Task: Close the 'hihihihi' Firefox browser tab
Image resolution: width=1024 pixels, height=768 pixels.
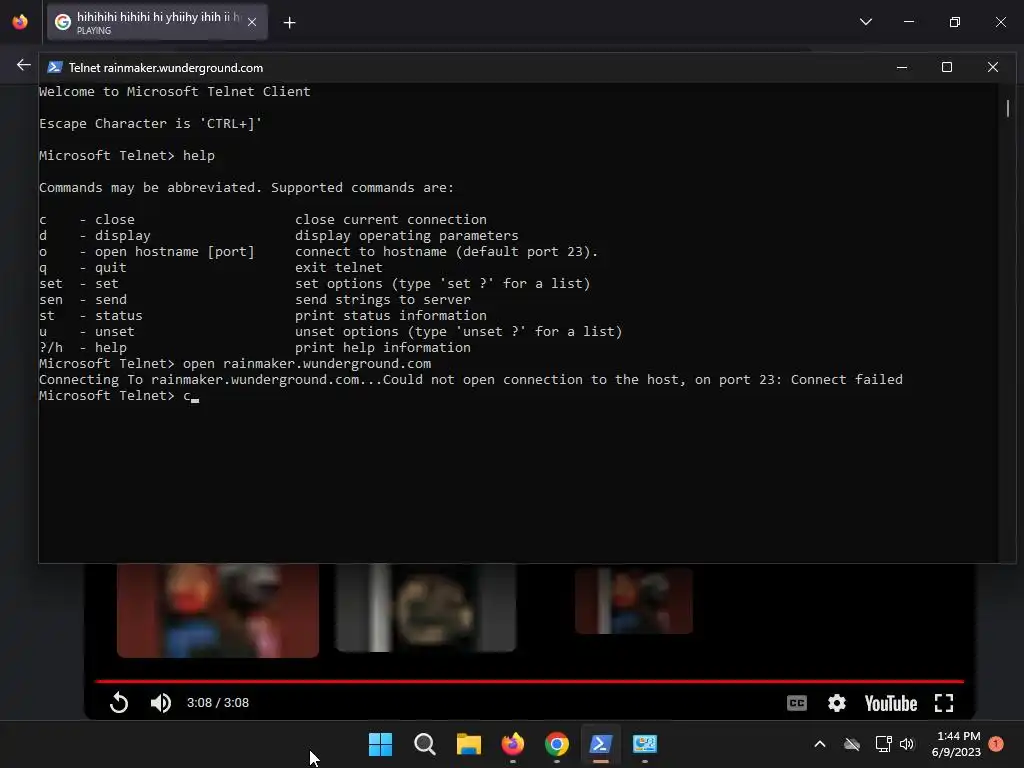Action: click(x=252, y=22)
